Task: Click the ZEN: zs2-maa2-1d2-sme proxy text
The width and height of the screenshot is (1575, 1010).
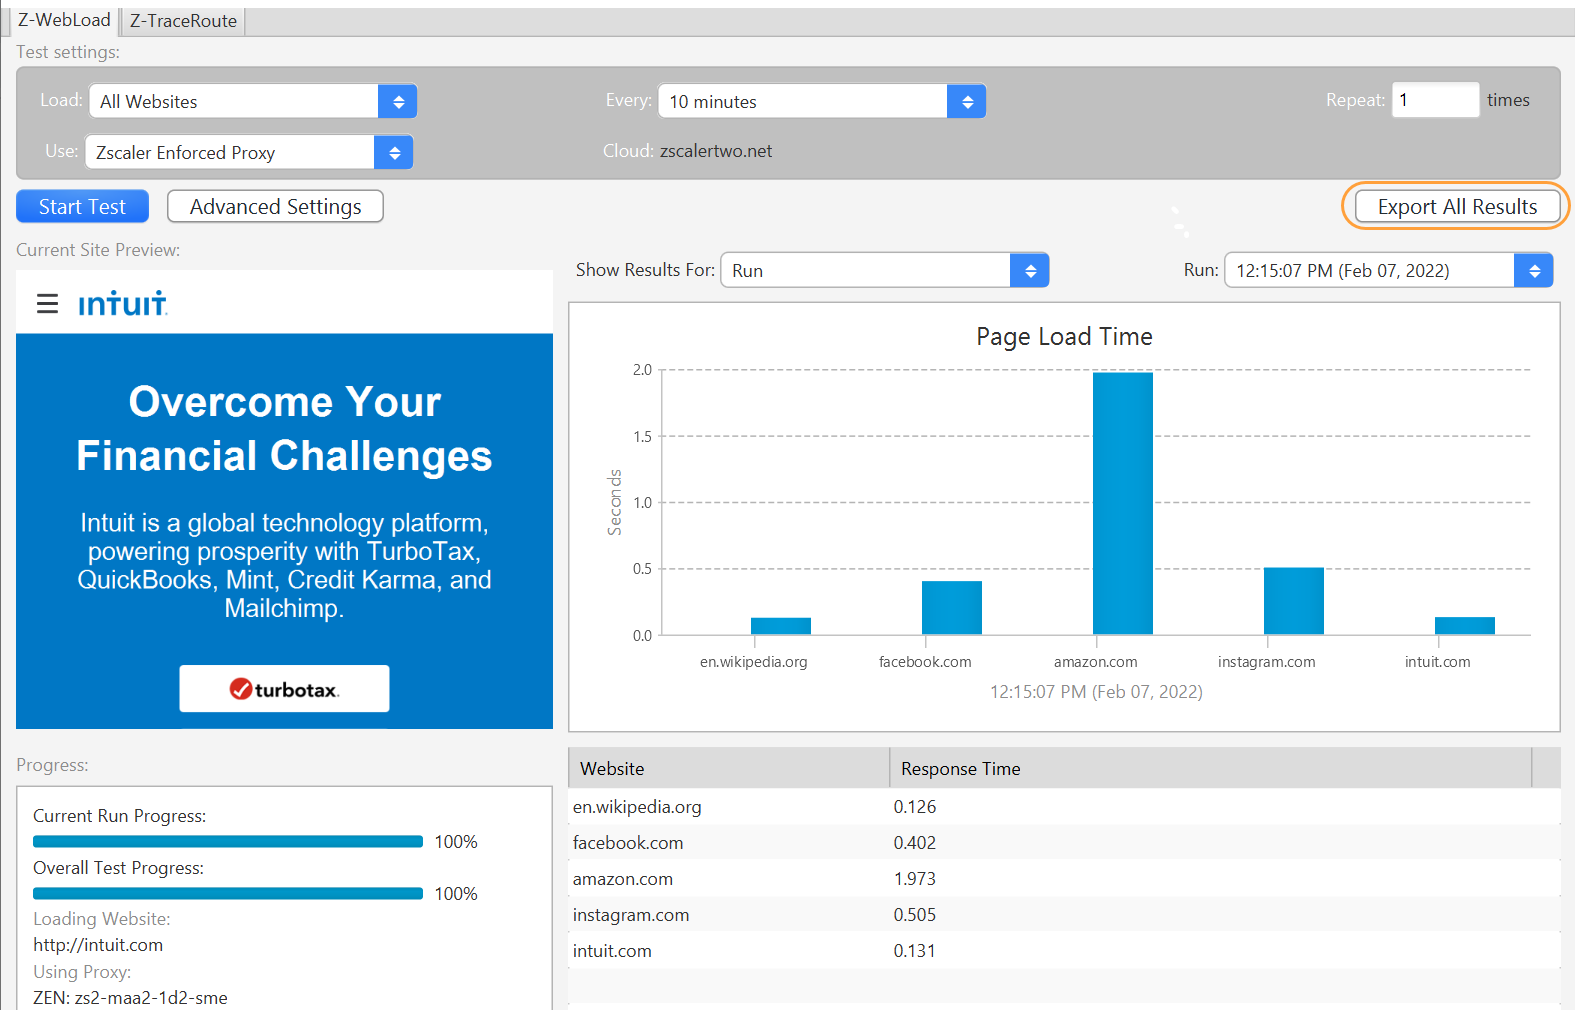Action: coord(130,998)
